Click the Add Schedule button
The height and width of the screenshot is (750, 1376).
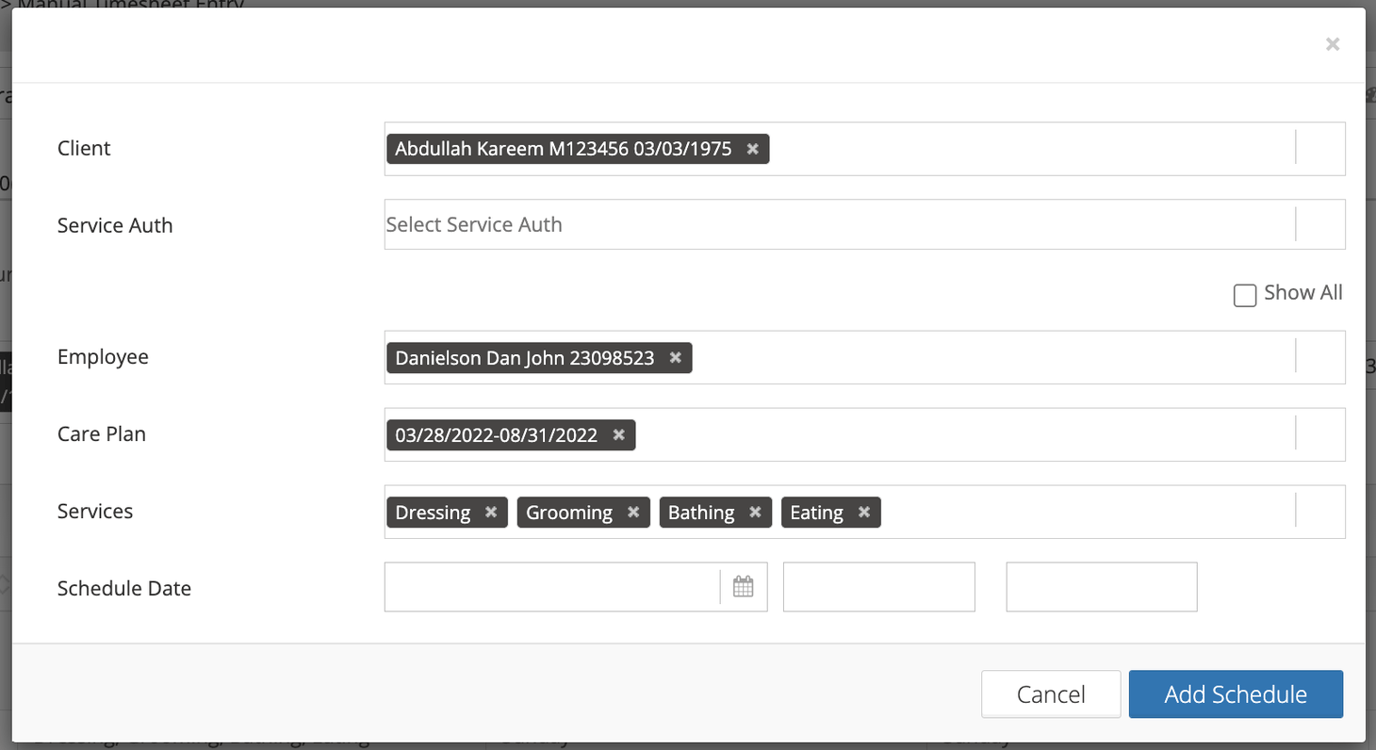coord(1235,694)
